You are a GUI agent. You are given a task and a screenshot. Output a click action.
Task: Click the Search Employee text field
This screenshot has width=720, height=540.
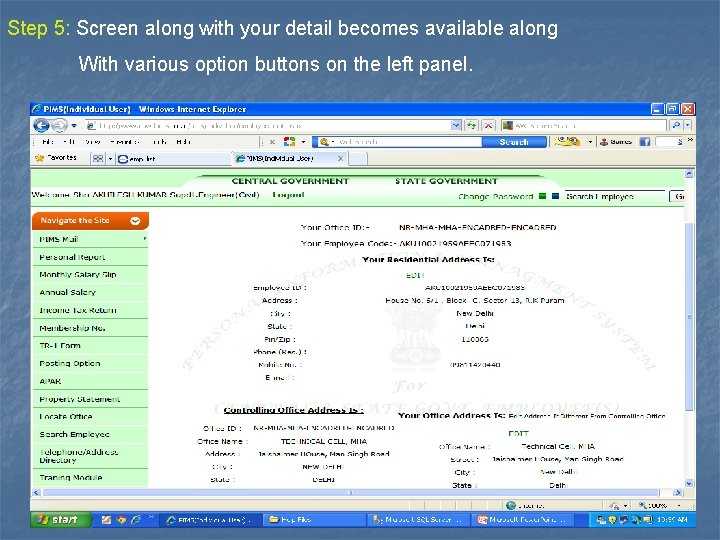click(614, 196)
